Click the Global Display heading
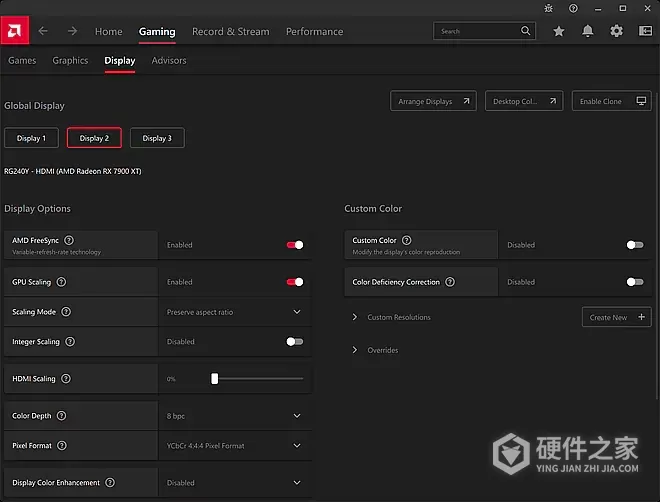 click(35, 106)
